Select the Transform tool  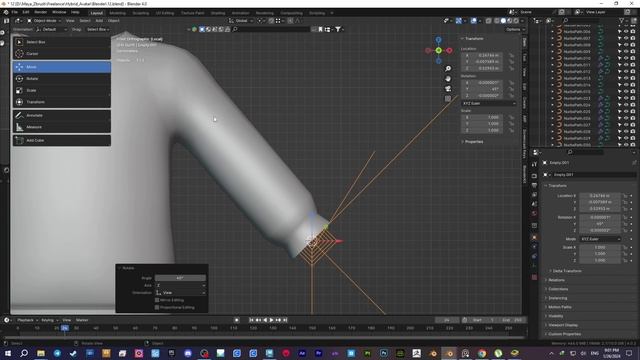(62, 102)
